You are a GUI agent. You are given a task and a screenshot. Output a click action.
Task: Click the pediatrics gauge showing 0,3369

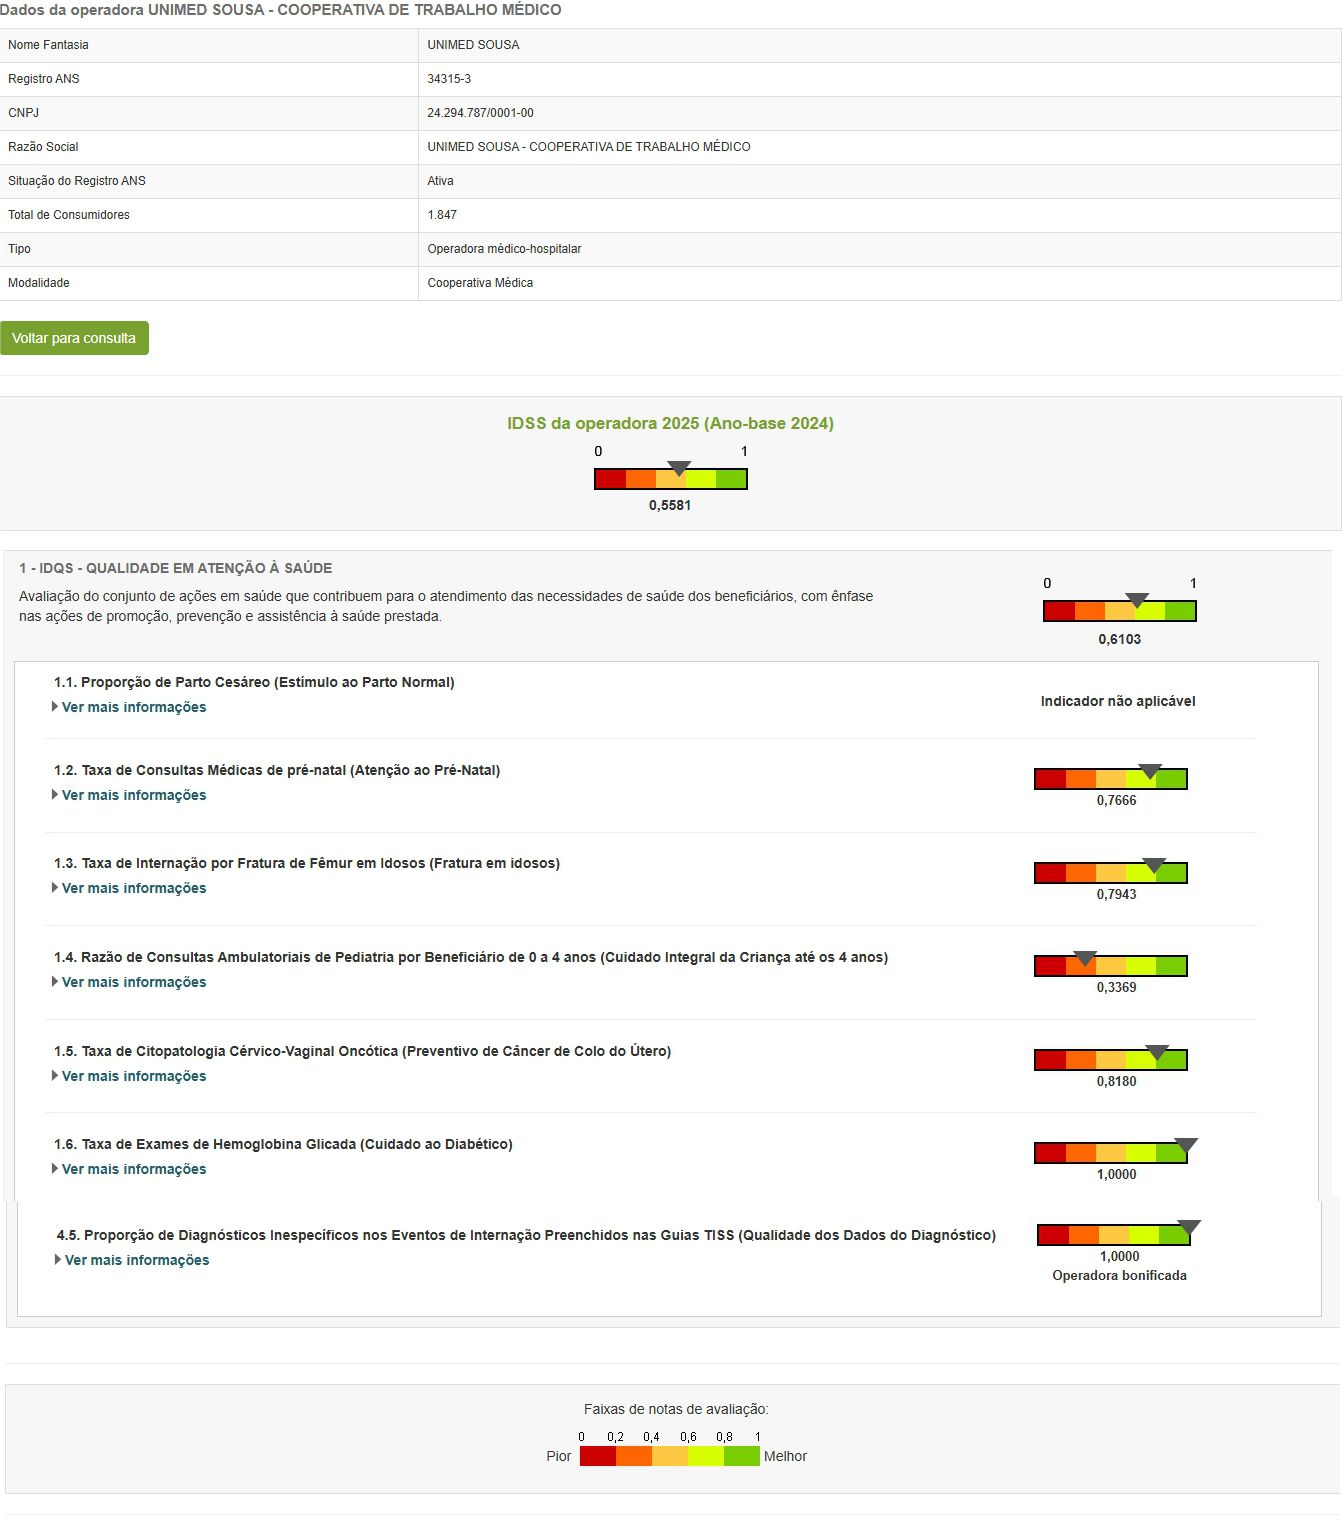pyautogui.click(x=1110, y=966)
